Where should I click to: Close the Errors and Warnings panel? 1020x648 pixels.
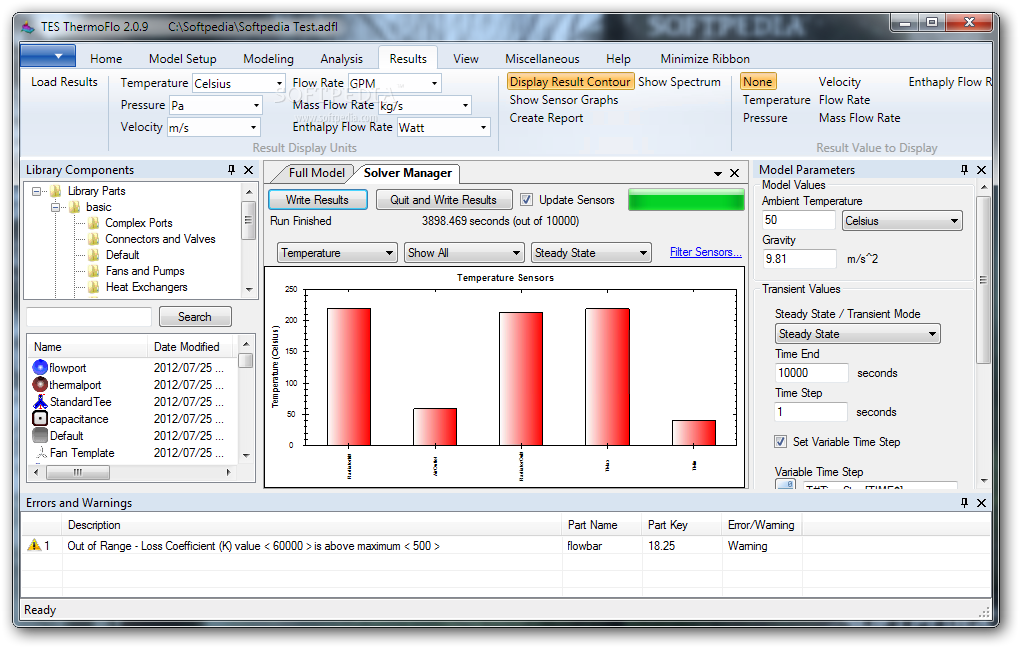982,503
